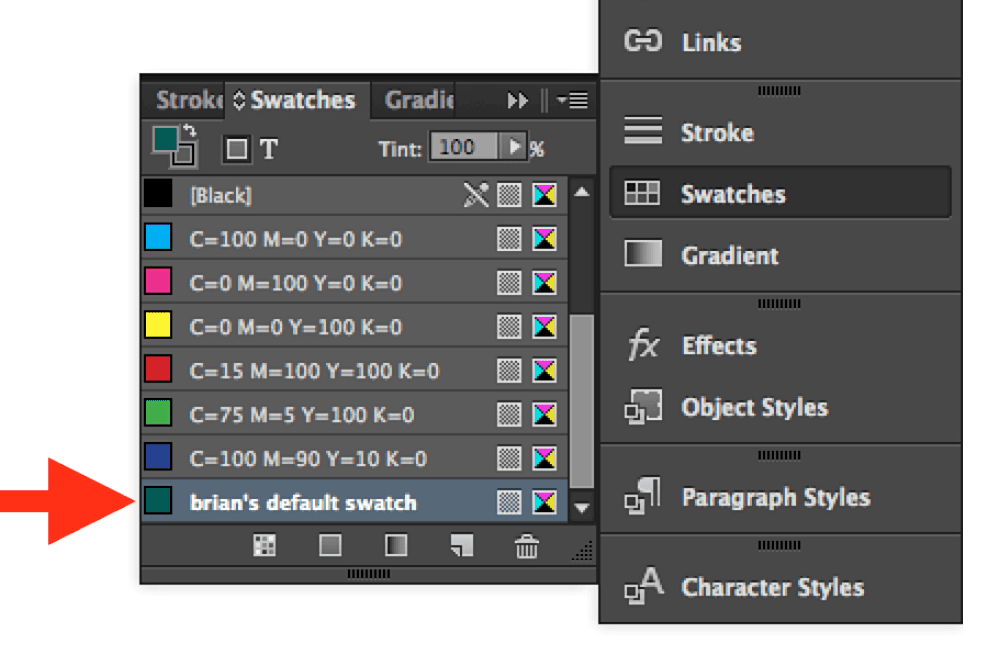Switch to the Gradient tab
Screen dimensions: 1000x650
[416, 100]
